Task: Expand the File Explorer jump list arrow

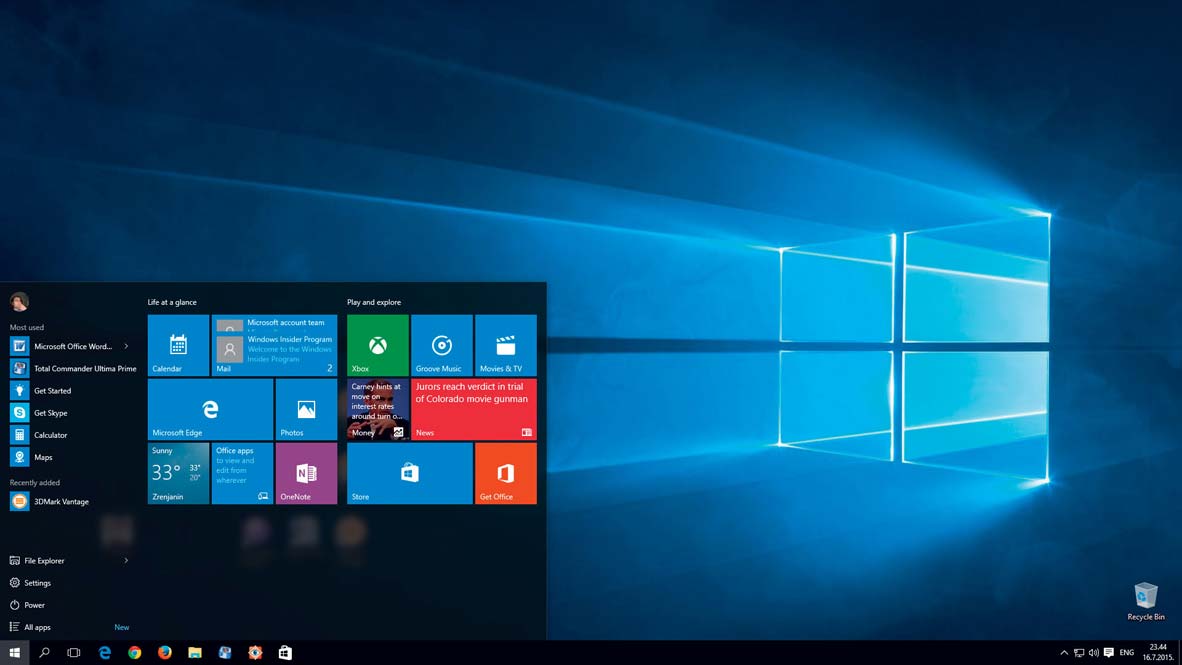Action: [126, 561]
